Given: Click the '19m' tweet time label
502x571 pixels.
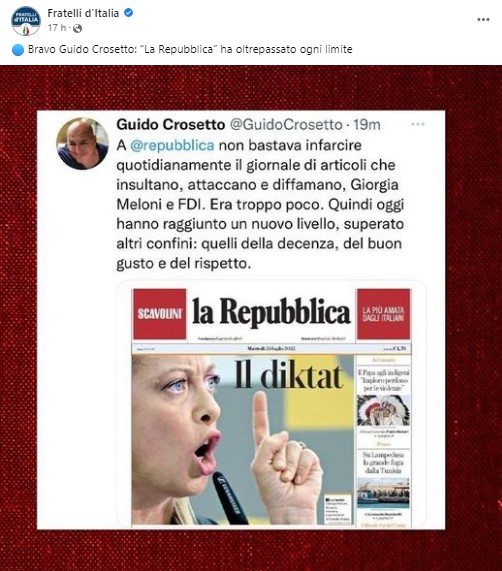Looking at the screenshot, I should pos(367,125).
